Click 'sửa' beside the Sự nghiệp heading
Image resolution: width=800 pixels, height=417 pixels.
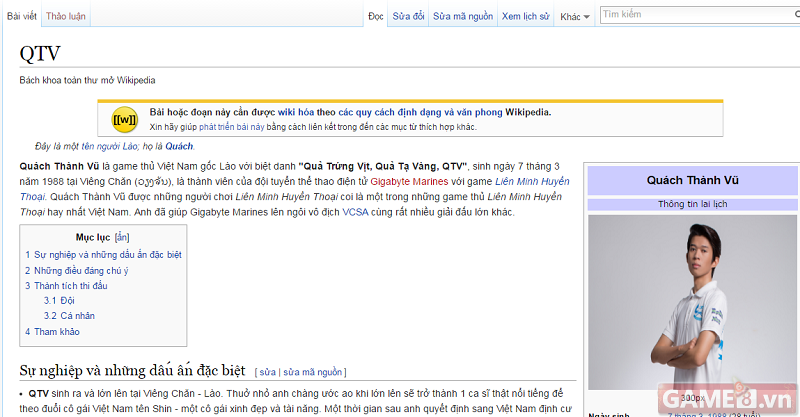[267, 373]
